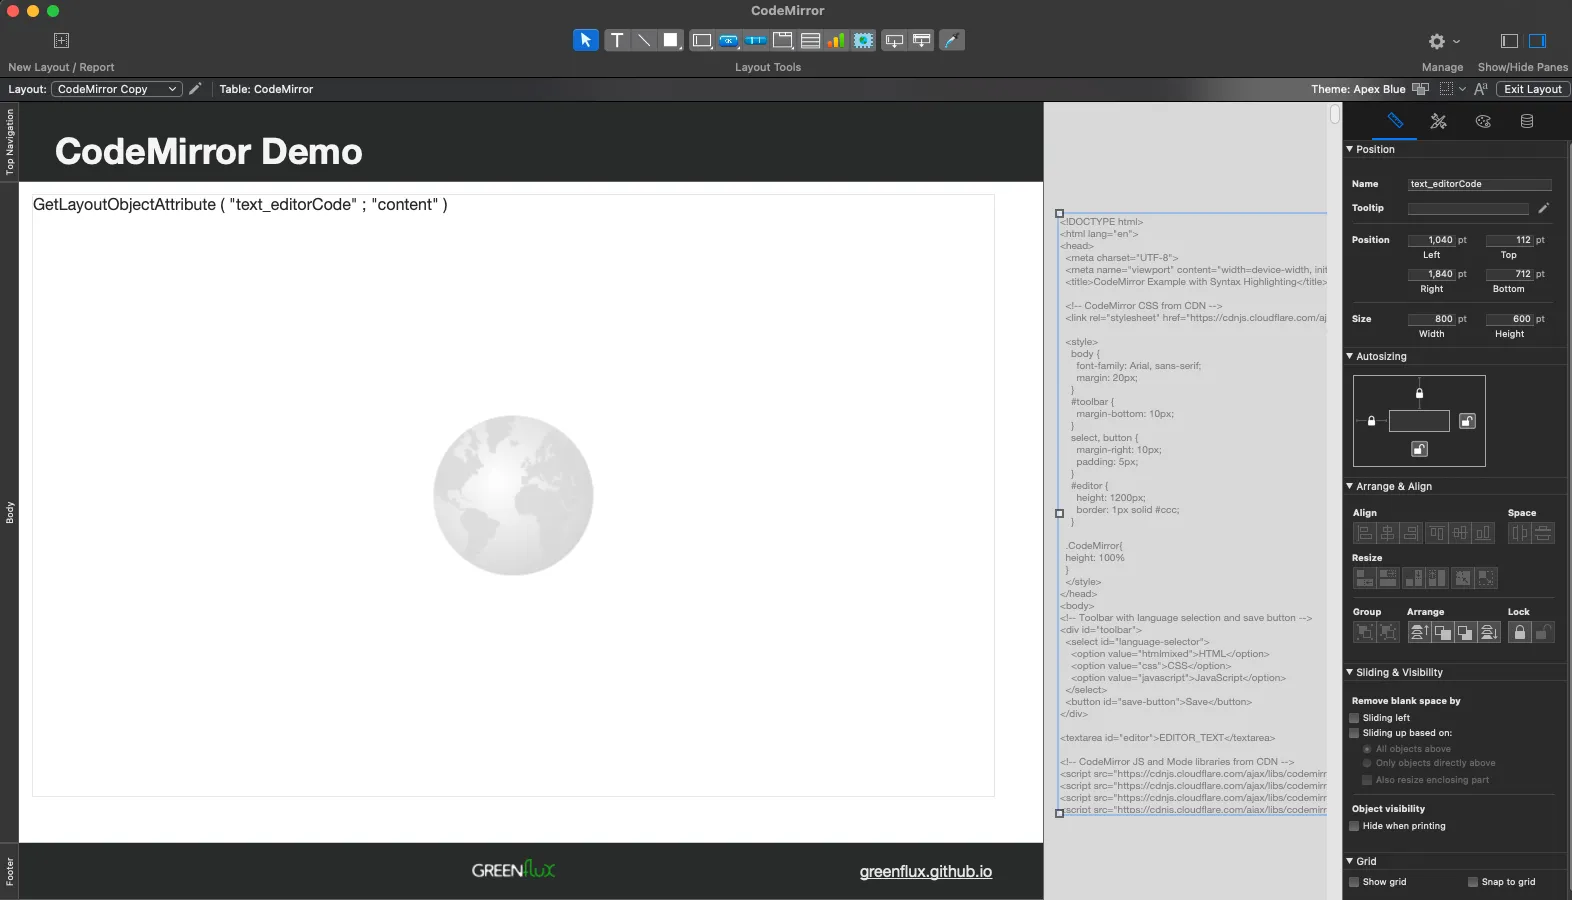Enable the Sliding left checkbox

point(1355,718)
